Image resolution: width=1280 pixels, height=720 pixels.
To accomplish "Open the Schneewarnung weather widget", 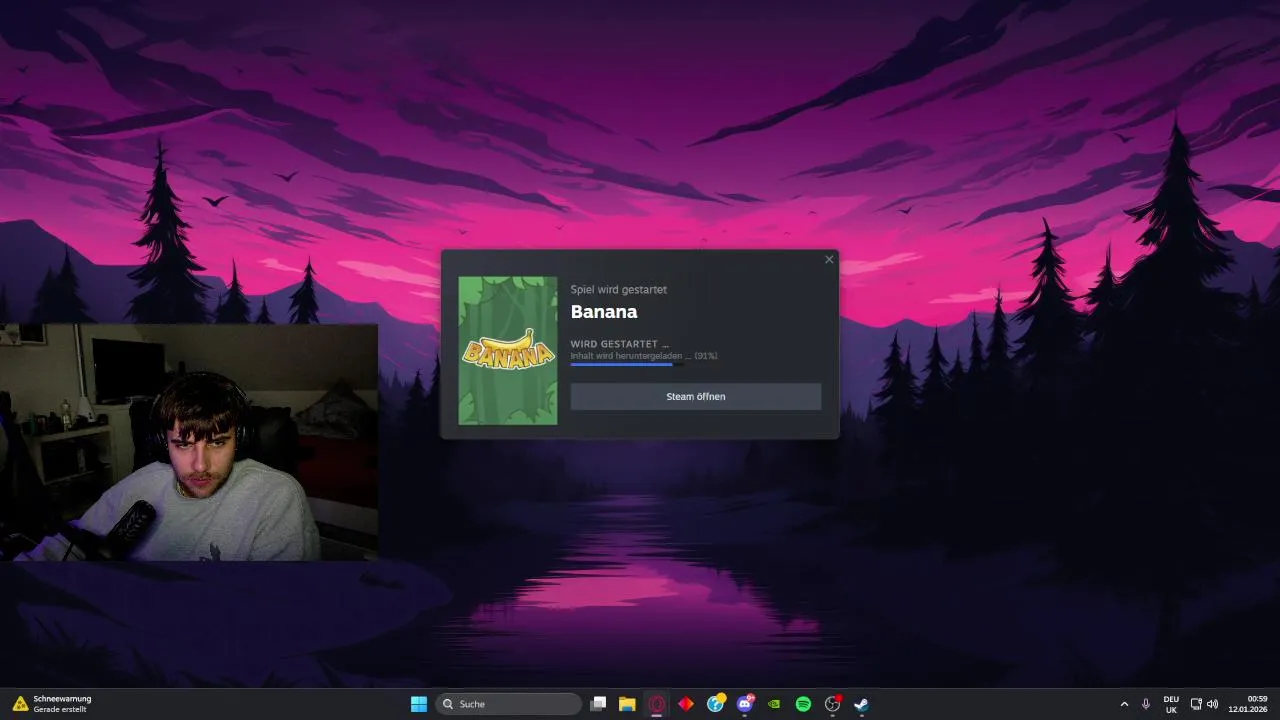I will point(52,704).
